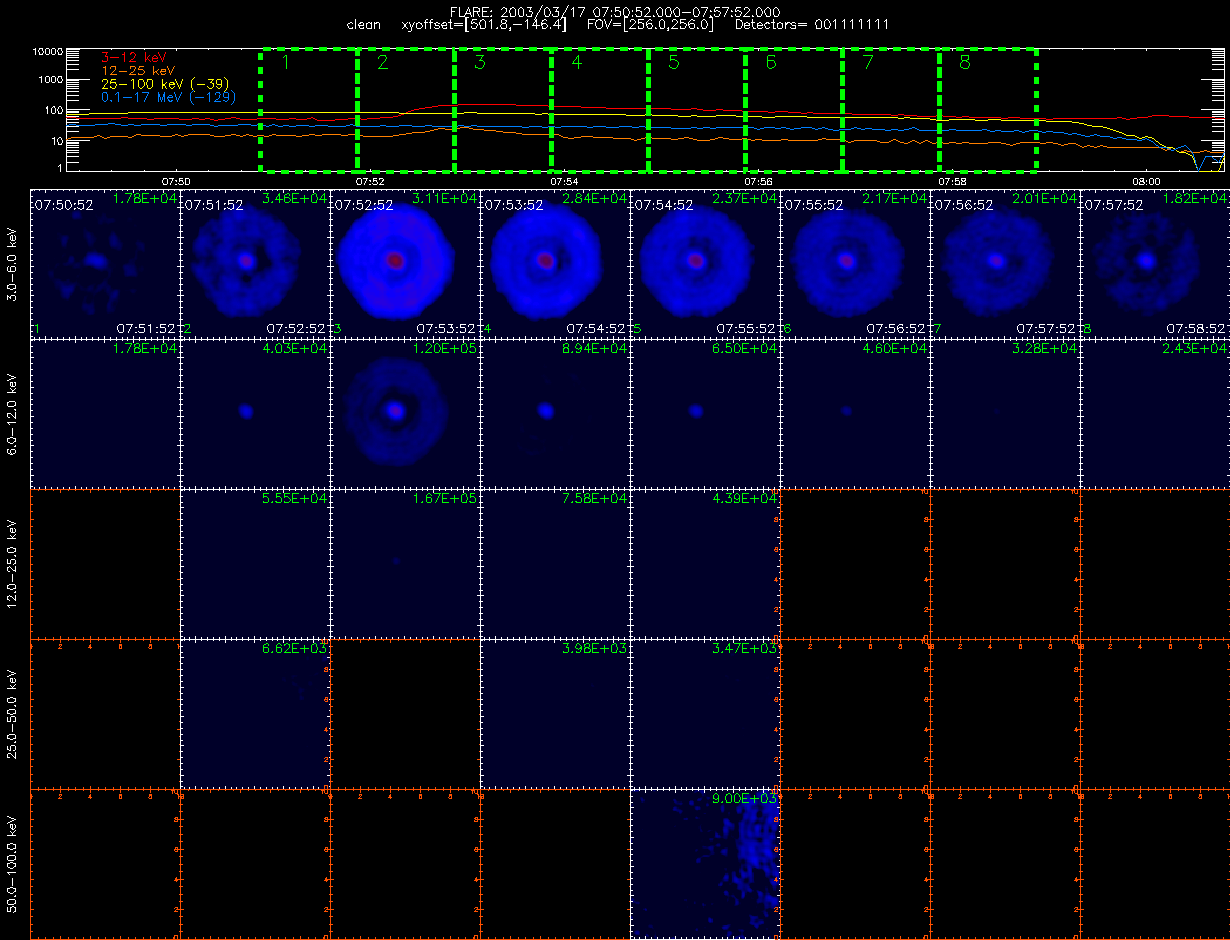1230x940 pixels.
Task: Pick the 3.0-6.0 keV image starting 07:54:52
Action: [x=705, y=263]
